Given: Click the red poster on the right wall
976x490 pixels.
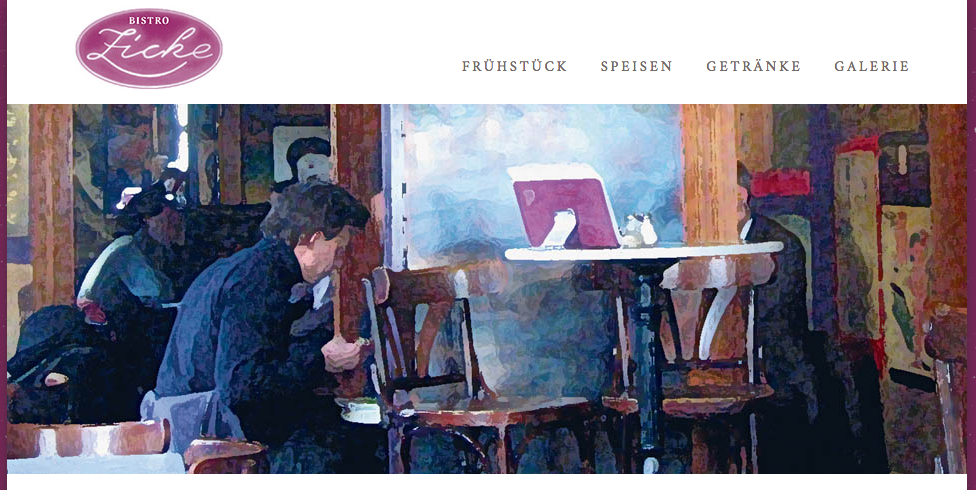Looking at the screenshot, I should (x=781, y=182).
